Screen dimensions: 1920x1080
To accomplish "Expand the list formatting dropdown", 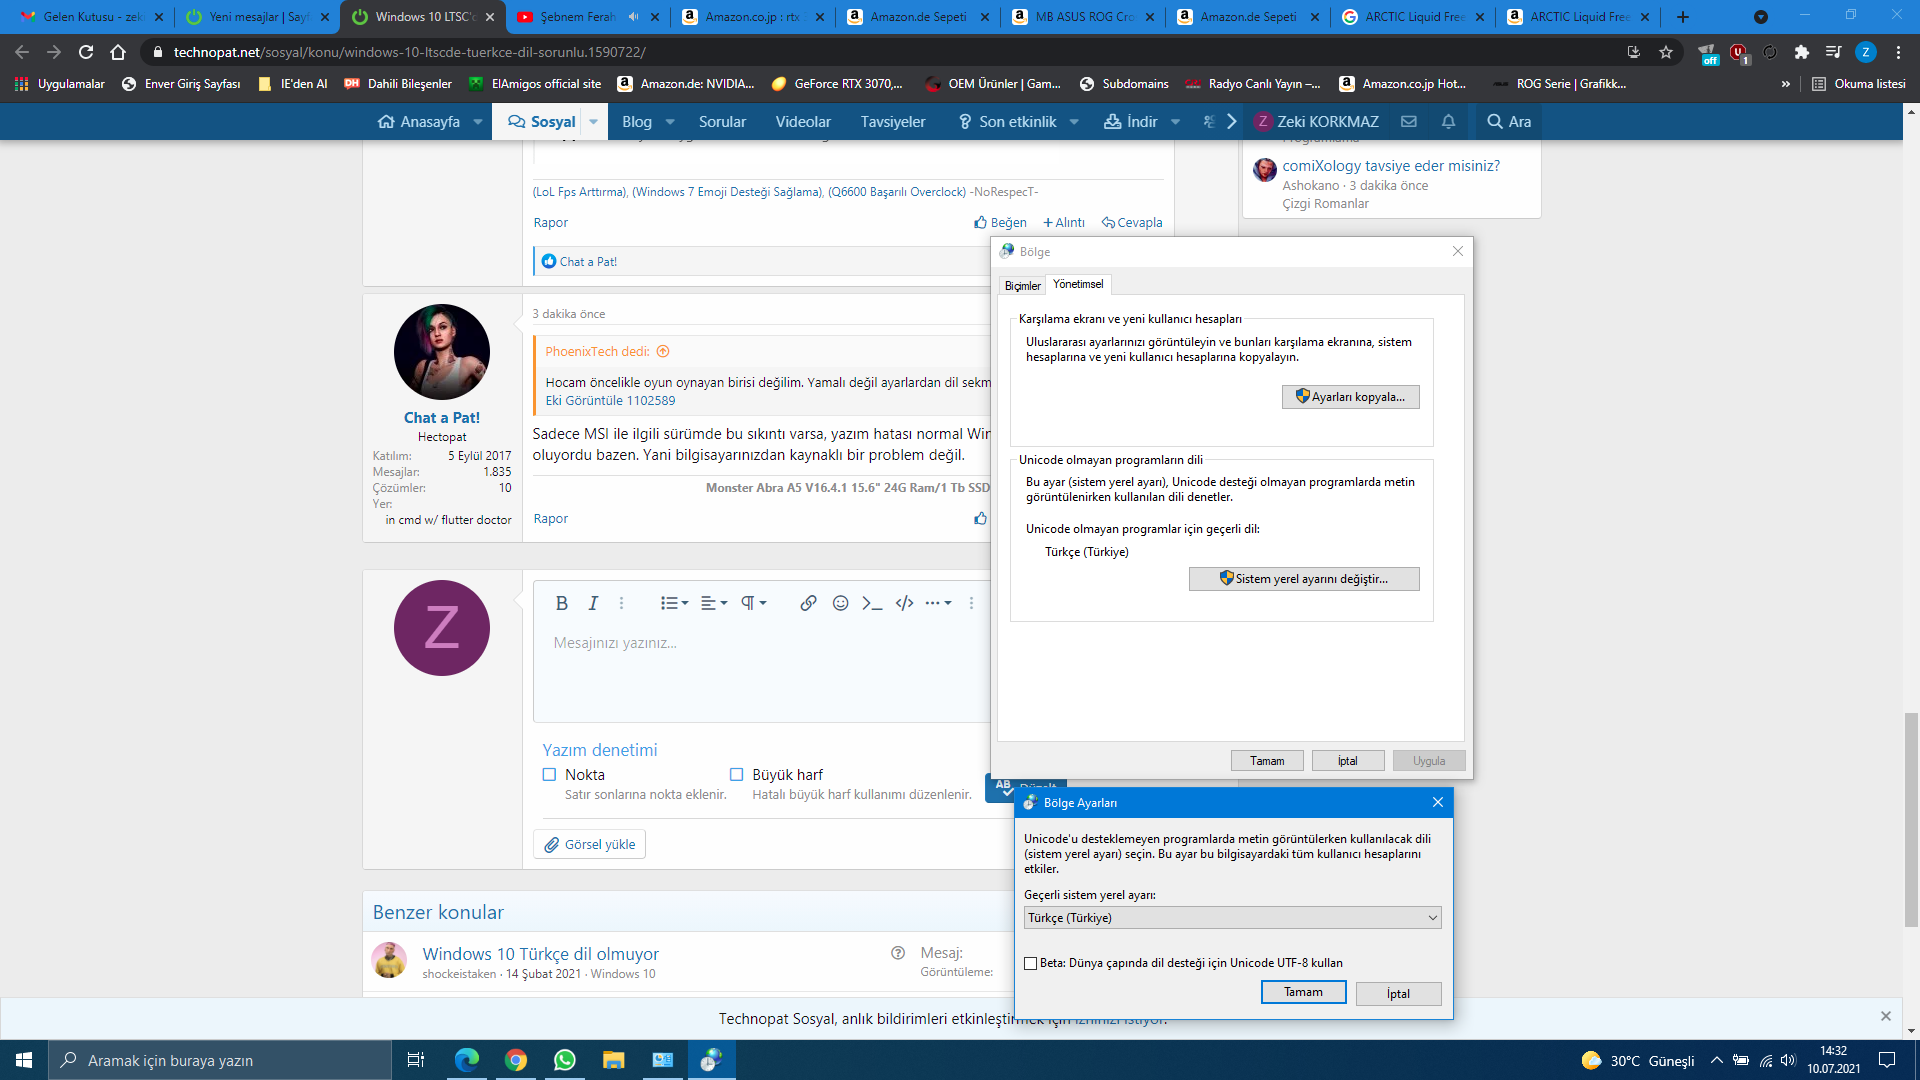I will (674, 603).
